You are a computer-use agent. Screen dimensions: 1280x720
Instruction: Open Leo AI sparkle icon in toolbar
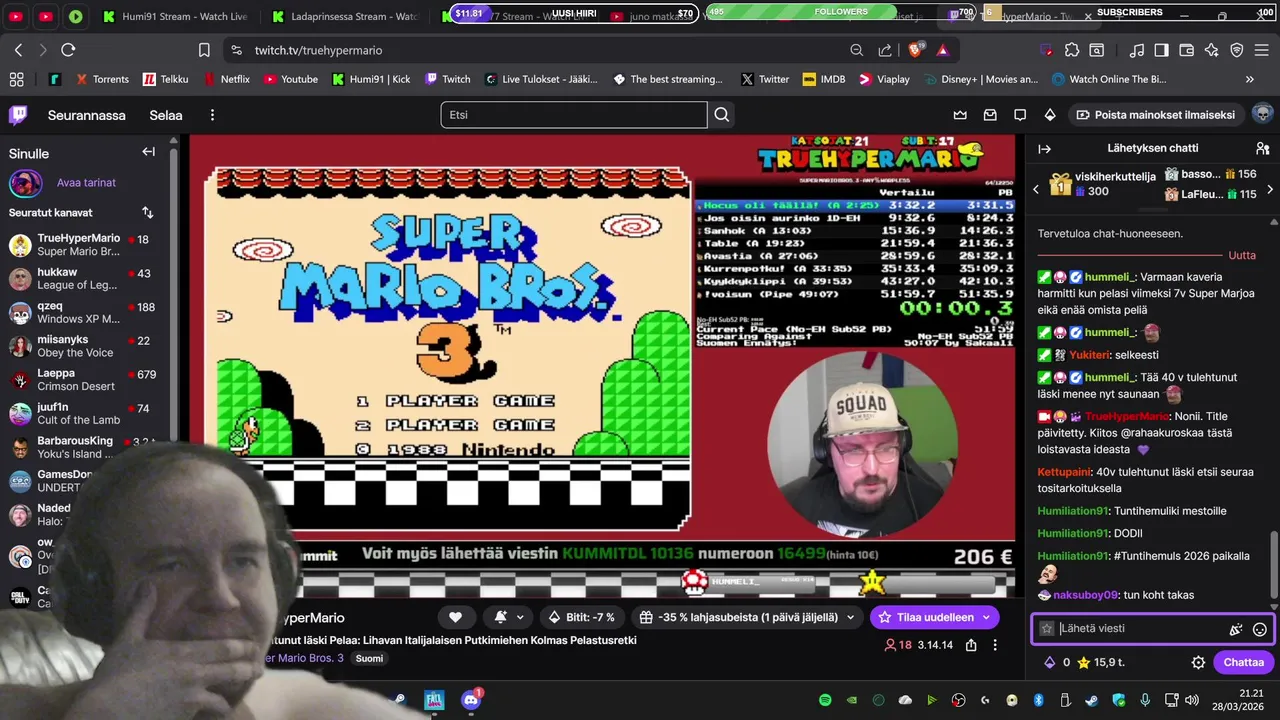tap(1211, 50)
